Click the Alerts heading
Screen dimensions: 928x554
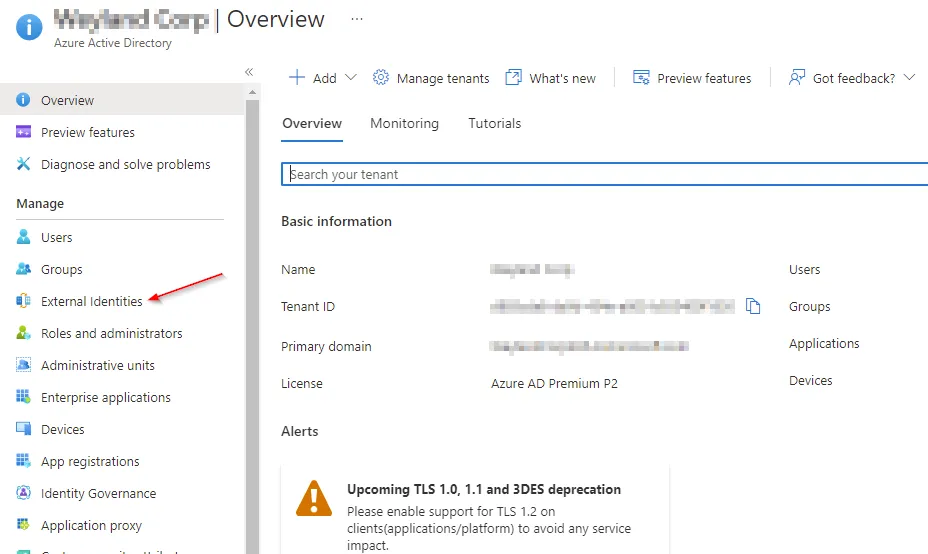299,431
